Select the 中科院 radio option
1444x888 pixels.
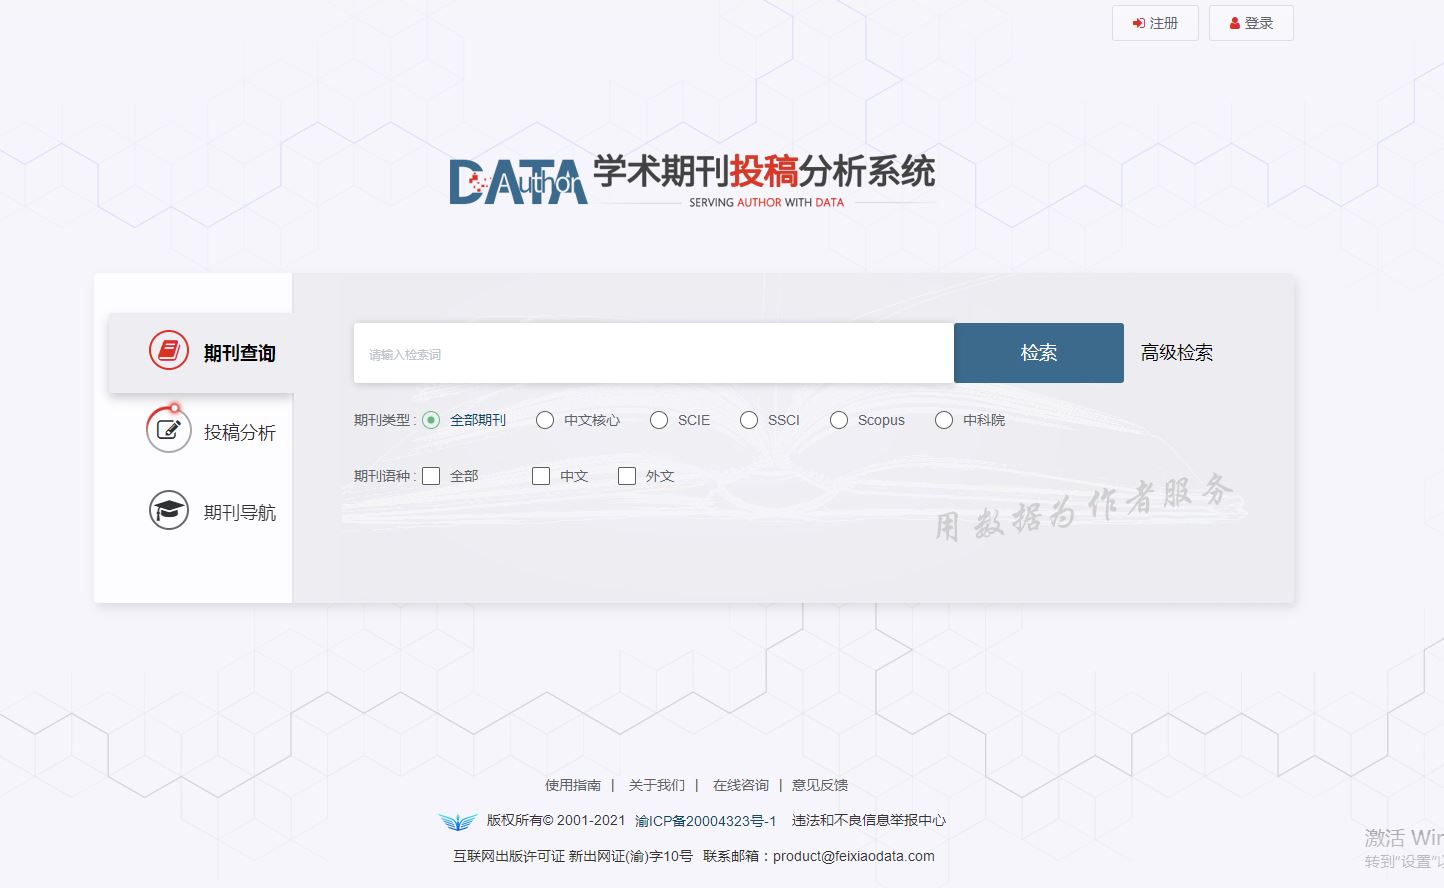tap(944, 420)
